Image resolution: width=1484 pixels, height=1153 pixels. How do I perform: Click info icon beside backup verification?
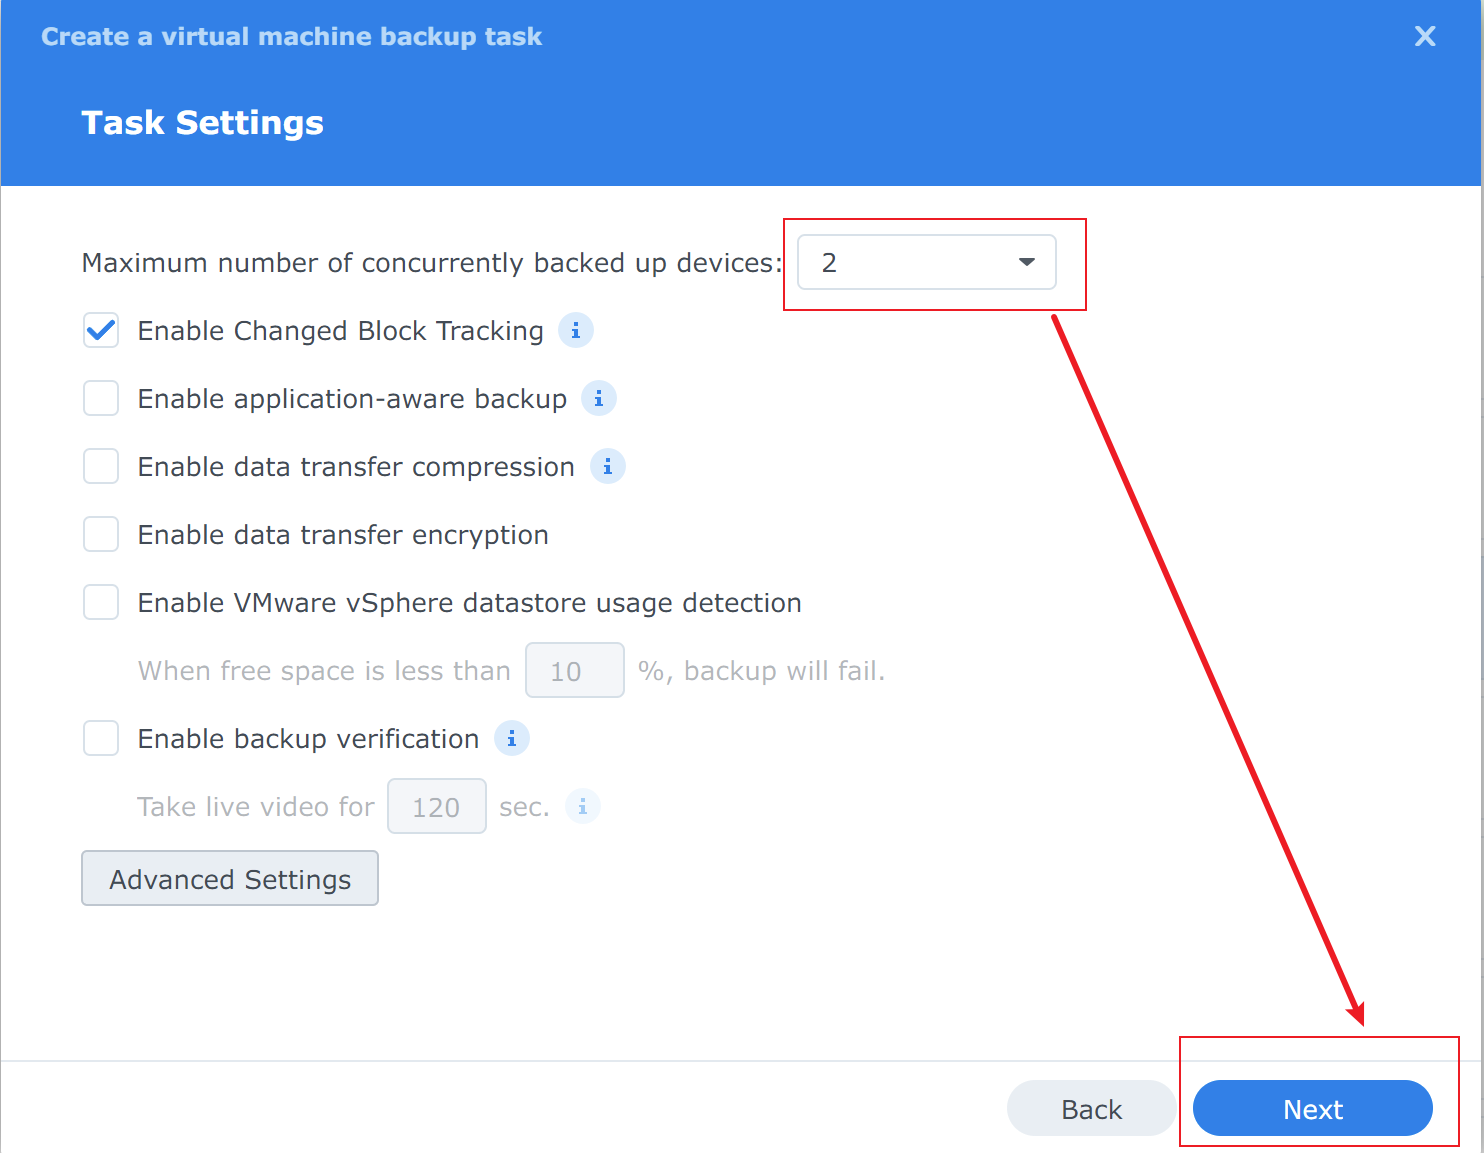[511, 738]
